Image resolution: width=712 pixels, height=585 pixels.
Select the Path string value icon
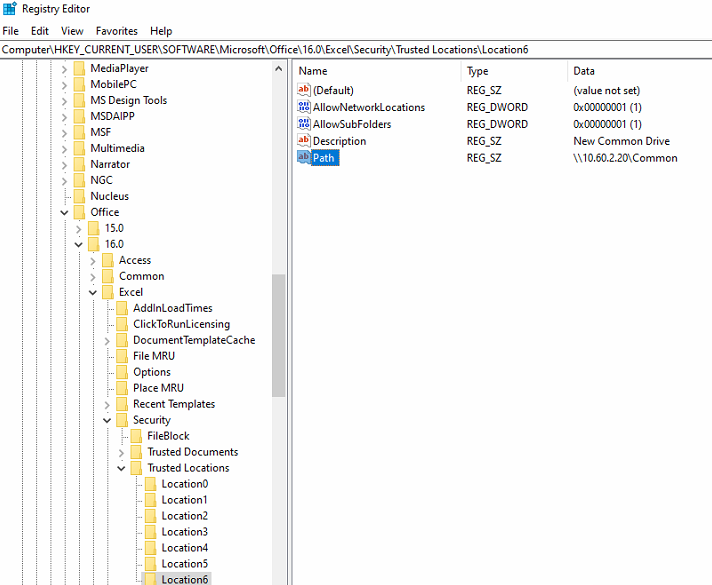point(304,157)
